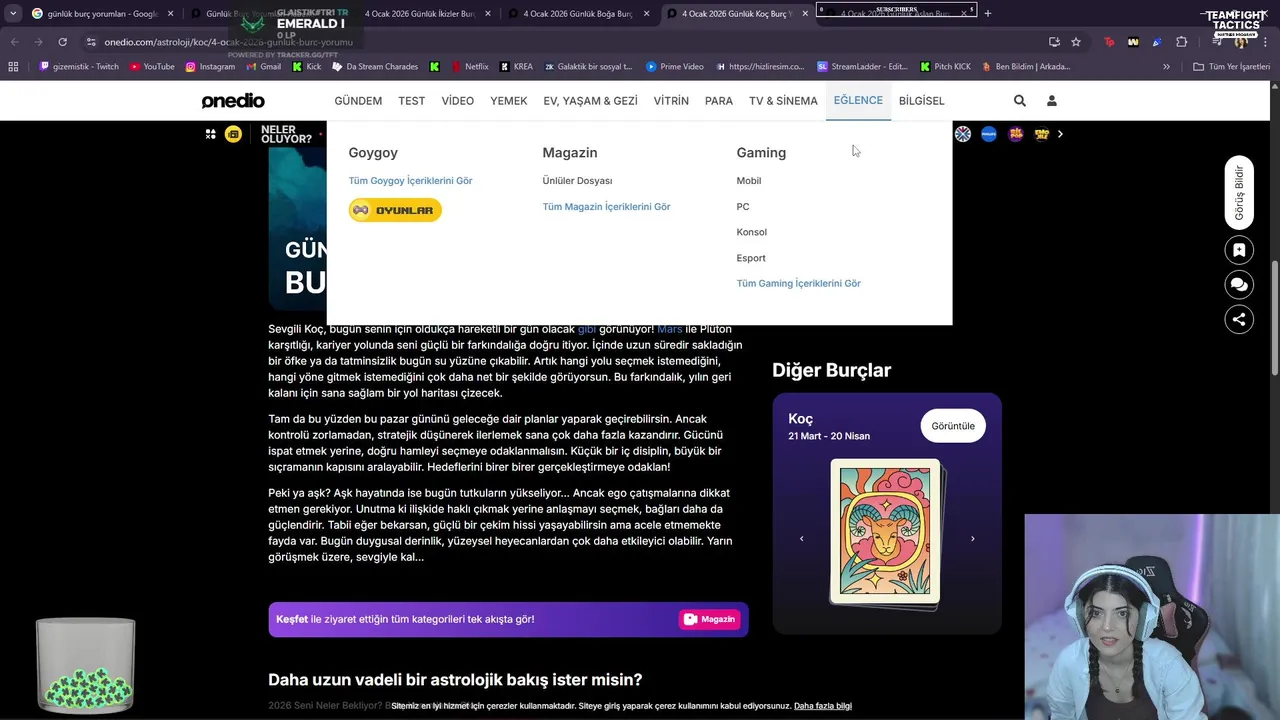Select Esport under Gaming
Screen dimensions: 1280x720
click(x=751, y=258)
